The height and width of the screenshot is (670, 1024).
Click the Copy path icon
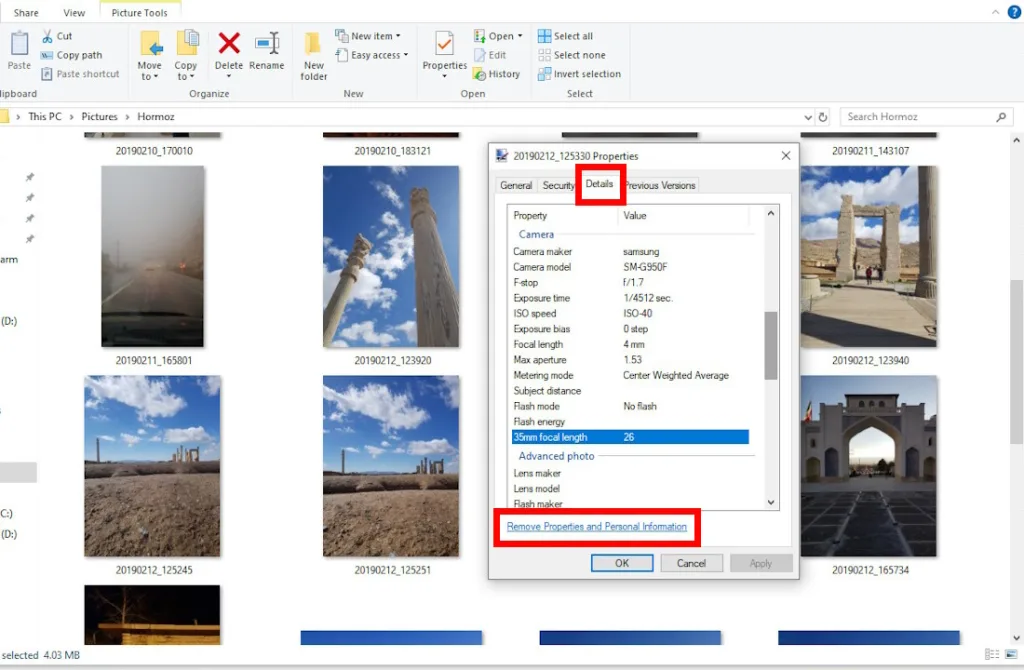49,55
